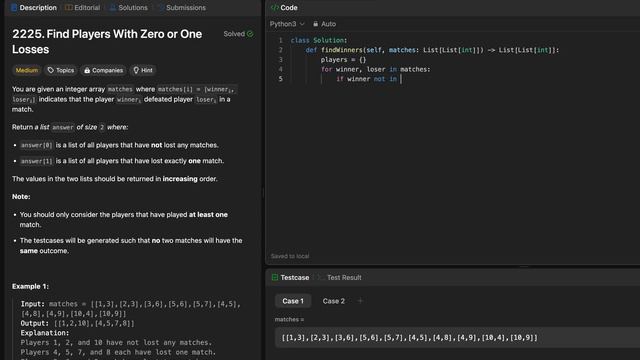
Task: Click the 'answer[1]' code snippet in description
Action: pyautogui.click(x=37, y=161)
